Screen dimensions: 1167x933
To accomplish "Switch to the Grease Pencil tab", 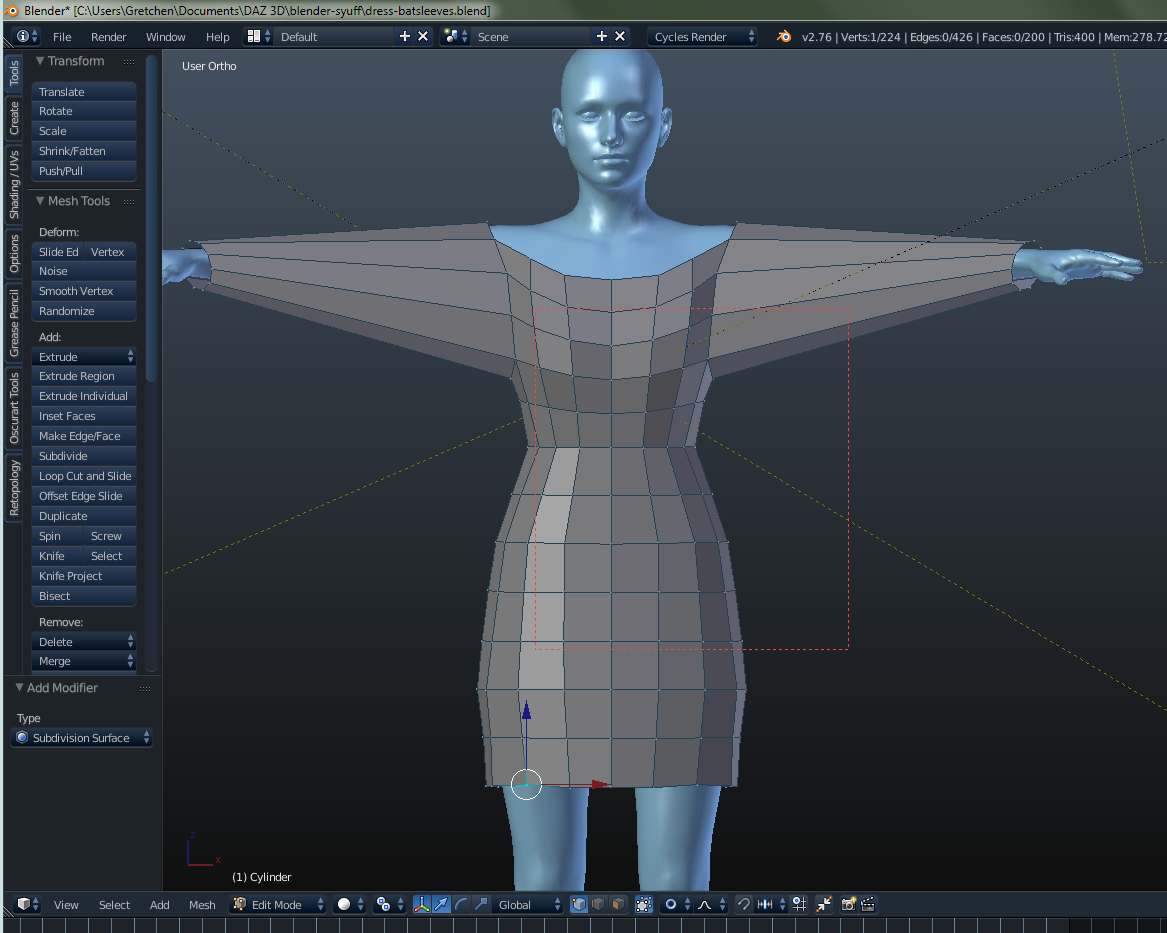I will (14, 322).
